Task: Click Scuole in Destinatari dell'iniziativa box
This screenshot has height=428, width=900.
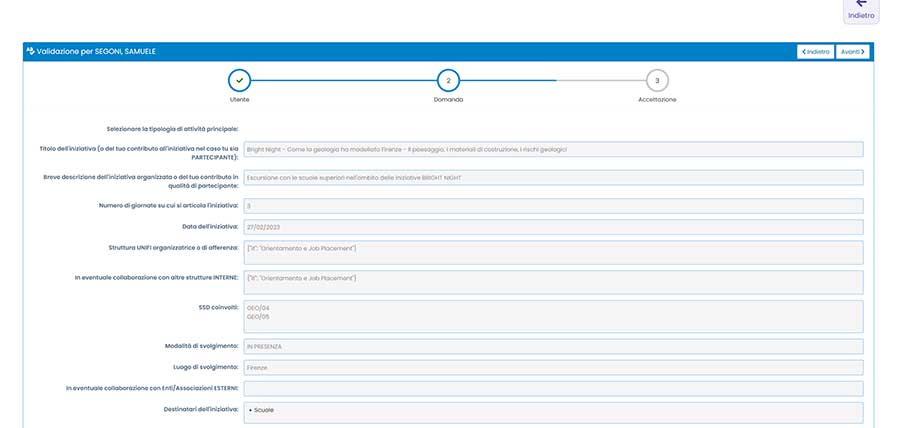Action: click(x=262, y=410)
